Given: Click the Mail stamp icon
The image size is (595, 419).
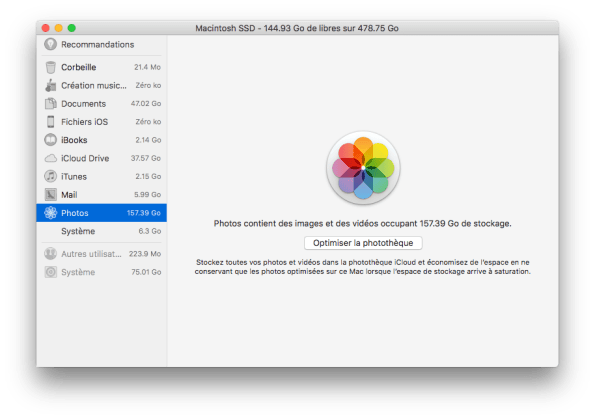Looking at the screenshot, I should pyautogui.click(x=50, y=195).
